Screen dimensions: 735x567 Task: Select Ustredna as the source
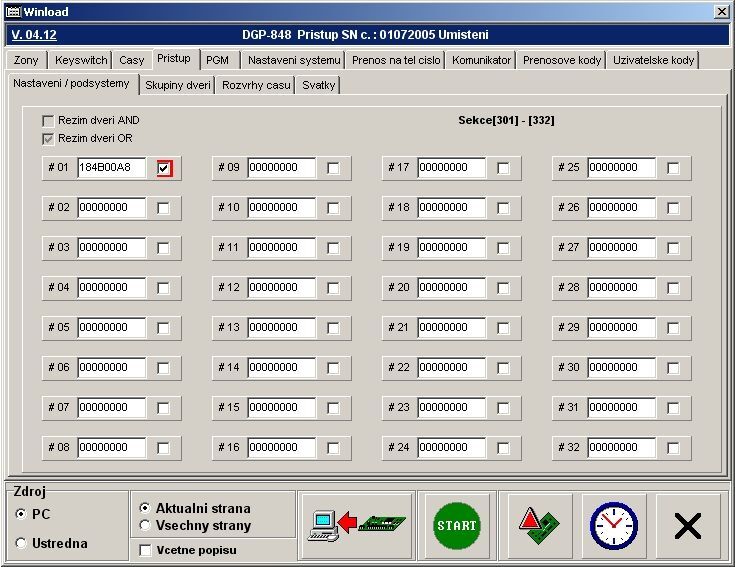click(22, 543)
